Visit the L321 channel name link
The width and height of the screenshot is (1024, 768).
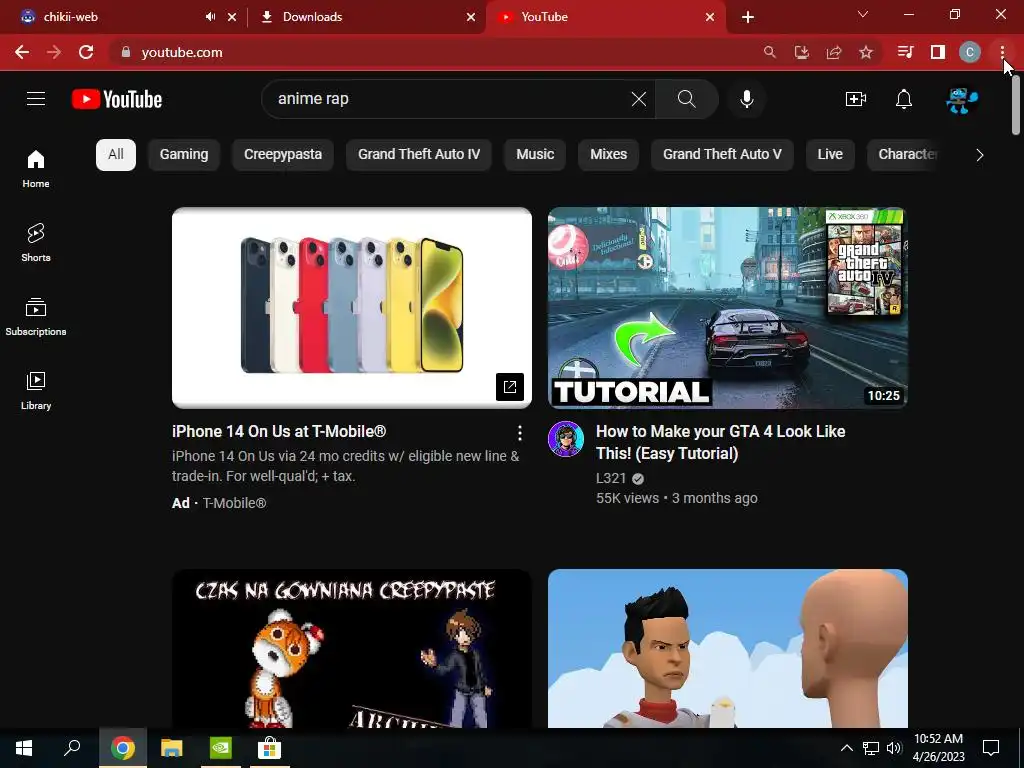[611, 479]
